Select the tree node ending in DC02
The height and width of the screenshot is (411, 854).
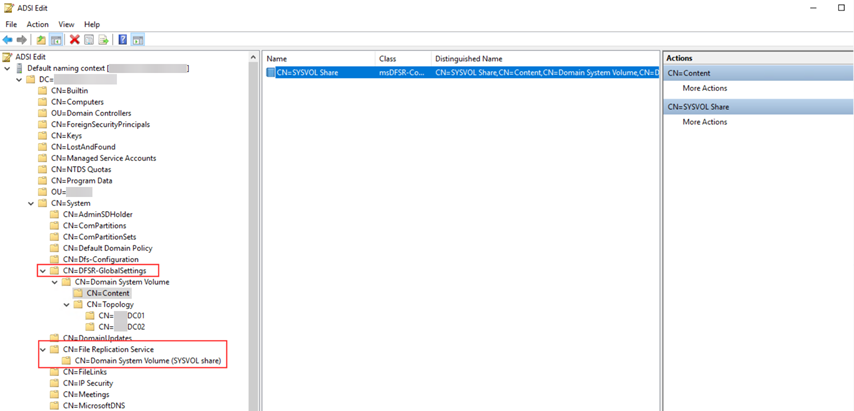point(121,327)
